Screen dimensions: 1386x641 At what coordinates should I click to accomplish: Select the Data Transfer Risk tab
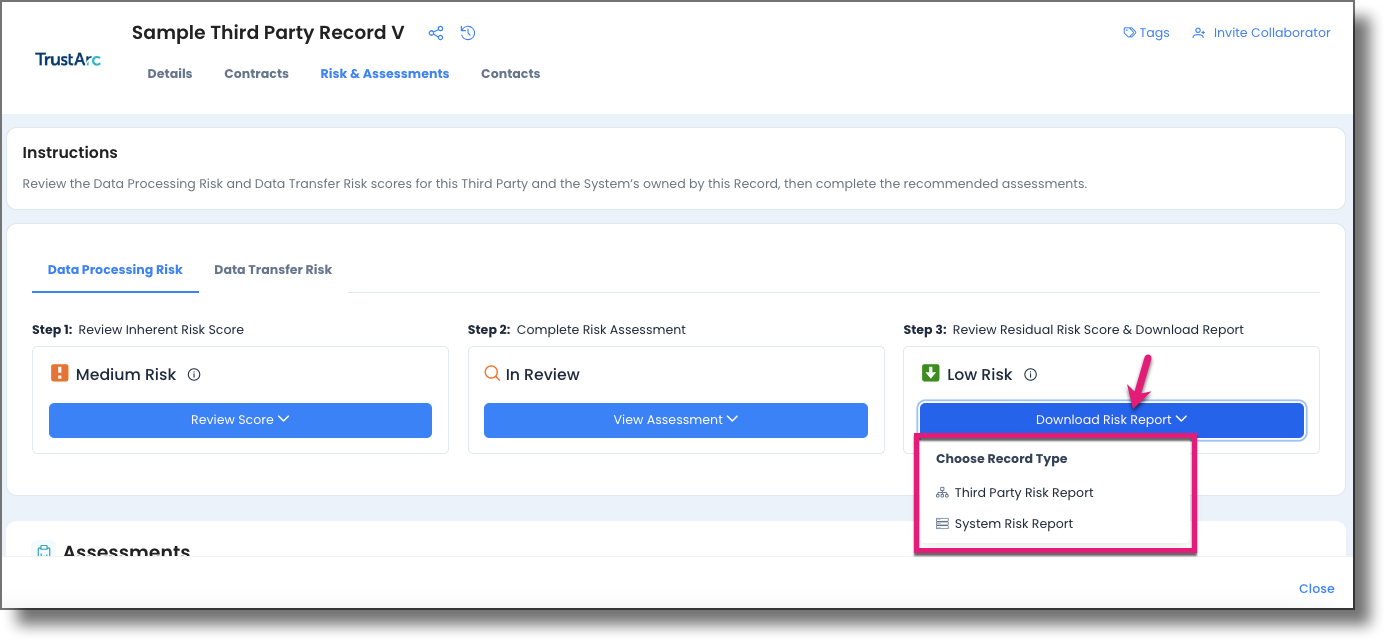273,270
